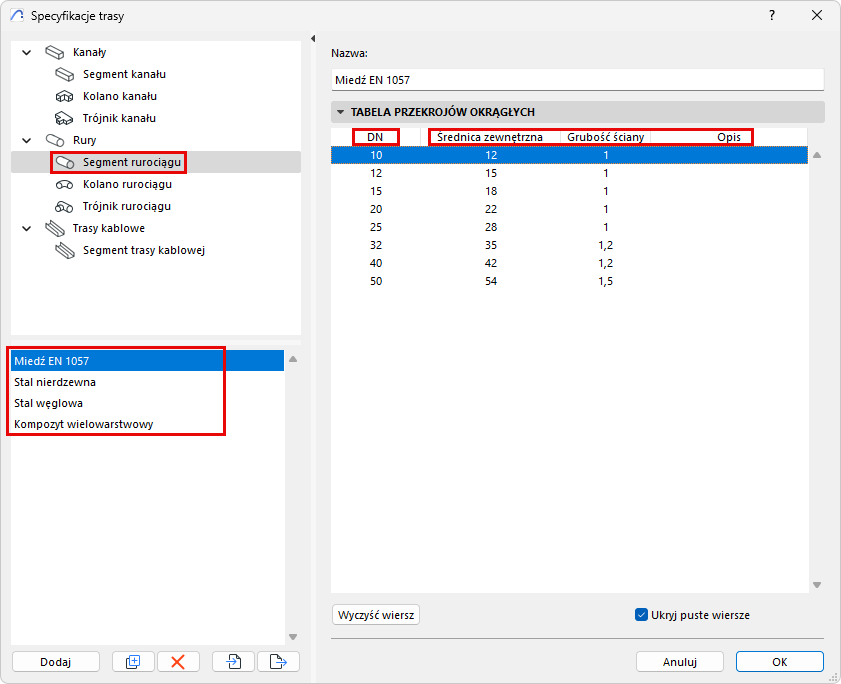Cancel the dialog with Anuluj
Image resolution: width=841 pixels, height=684 pixels.
[680, 661]
